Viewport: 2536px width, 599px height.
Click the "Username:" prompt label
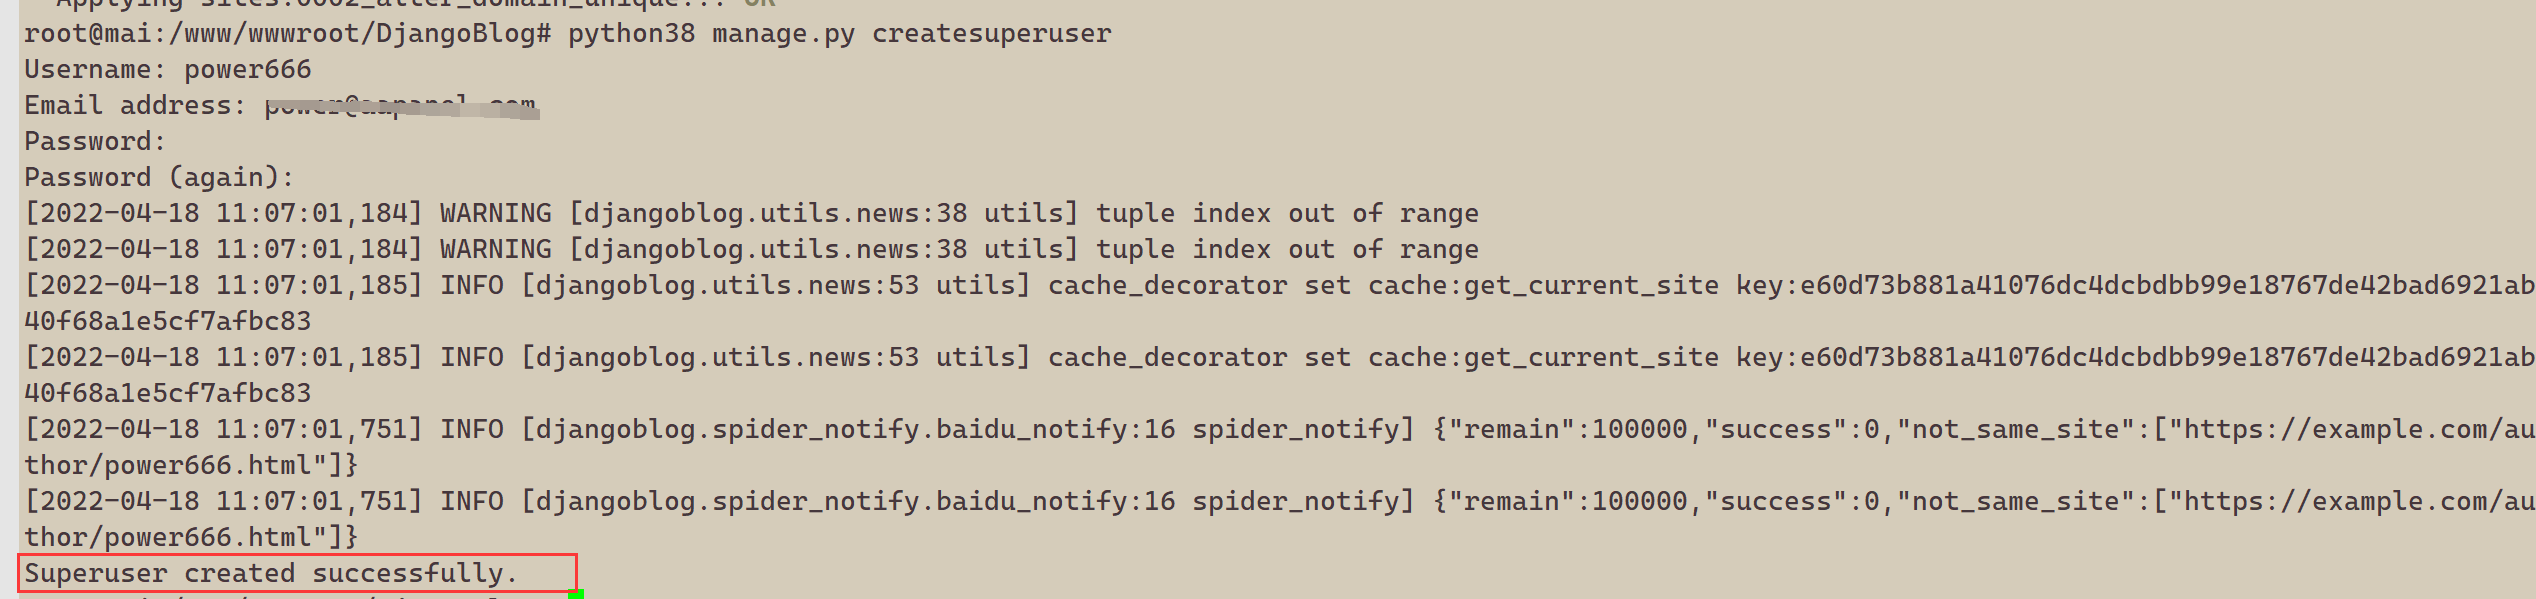coord(95,70)
